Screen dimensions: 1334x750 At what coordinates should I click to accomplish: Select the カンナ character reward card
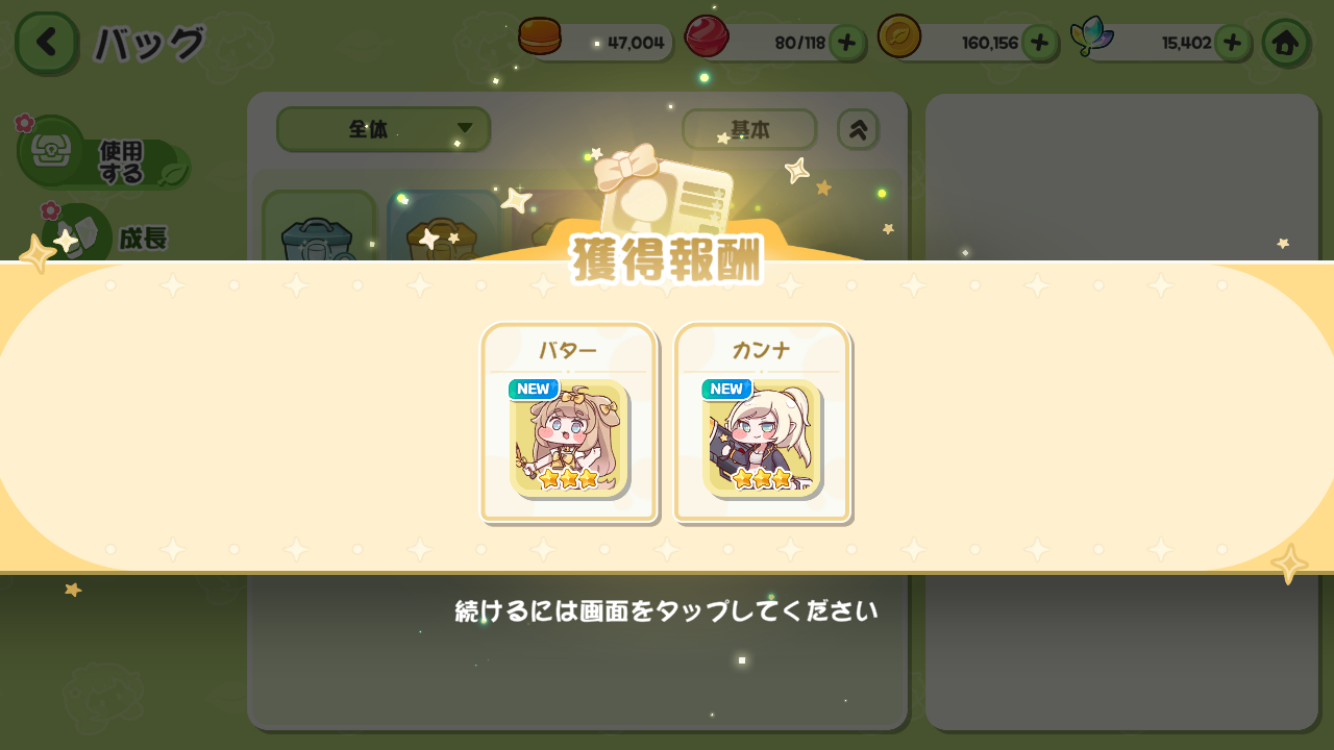tap(762, 422)
